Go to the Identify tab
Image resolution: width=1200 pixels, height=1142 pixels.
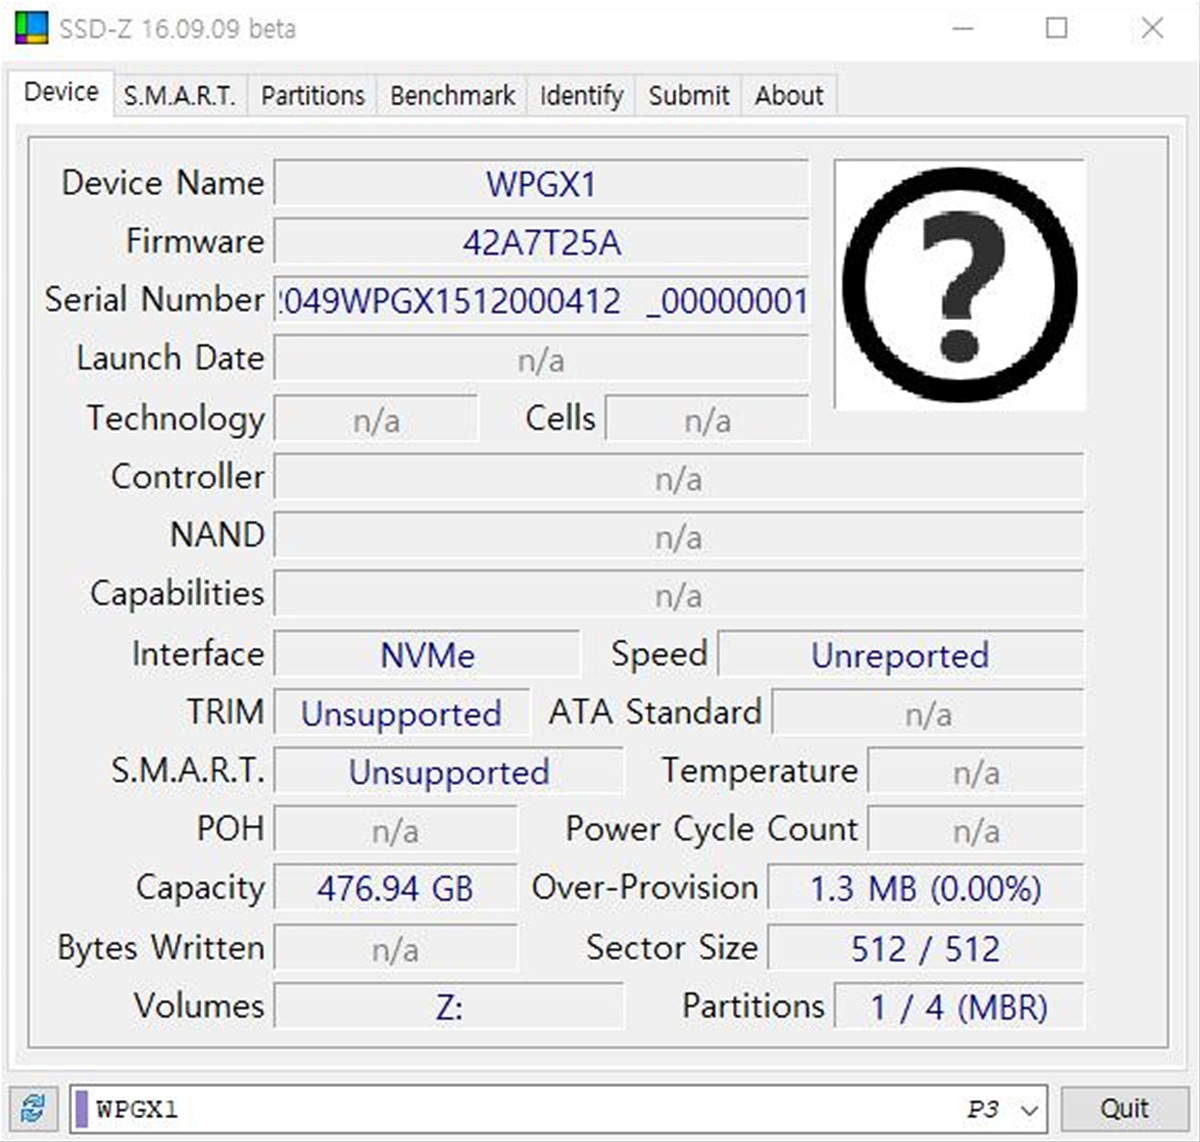click(581, 96)
